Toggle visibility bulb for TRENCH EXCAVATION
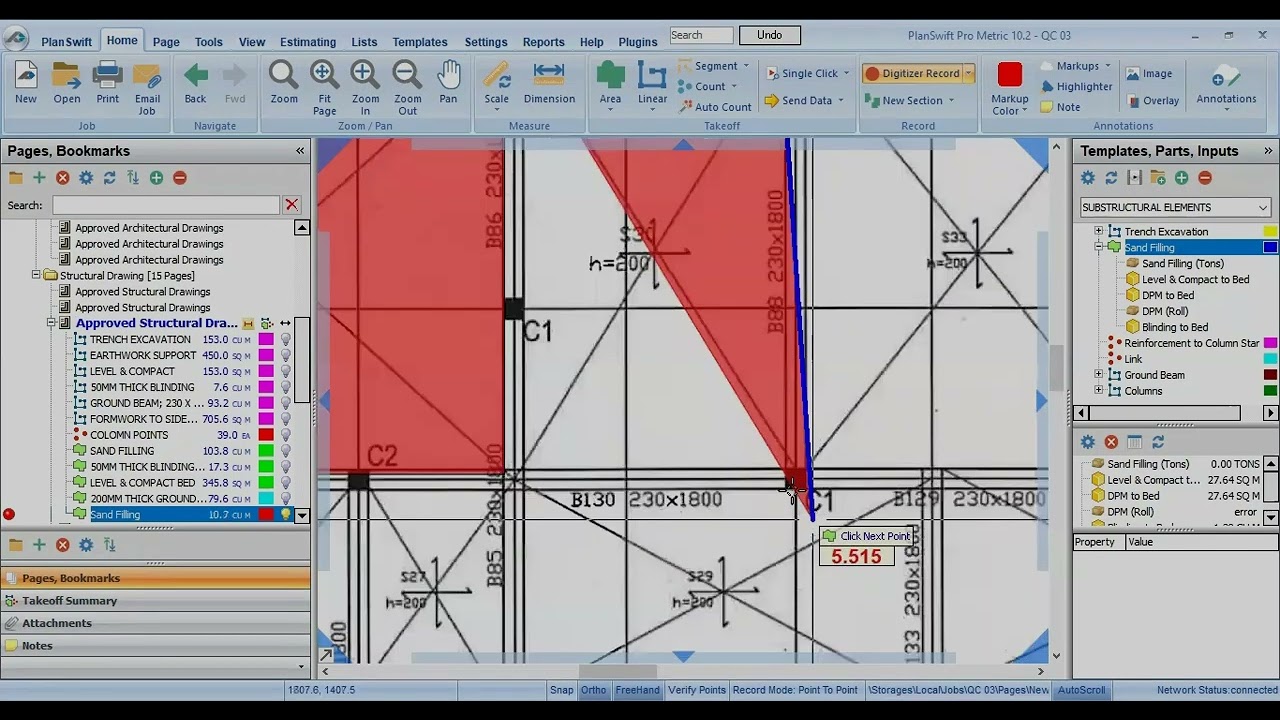The image size is (1280, 720). (285, 340)
